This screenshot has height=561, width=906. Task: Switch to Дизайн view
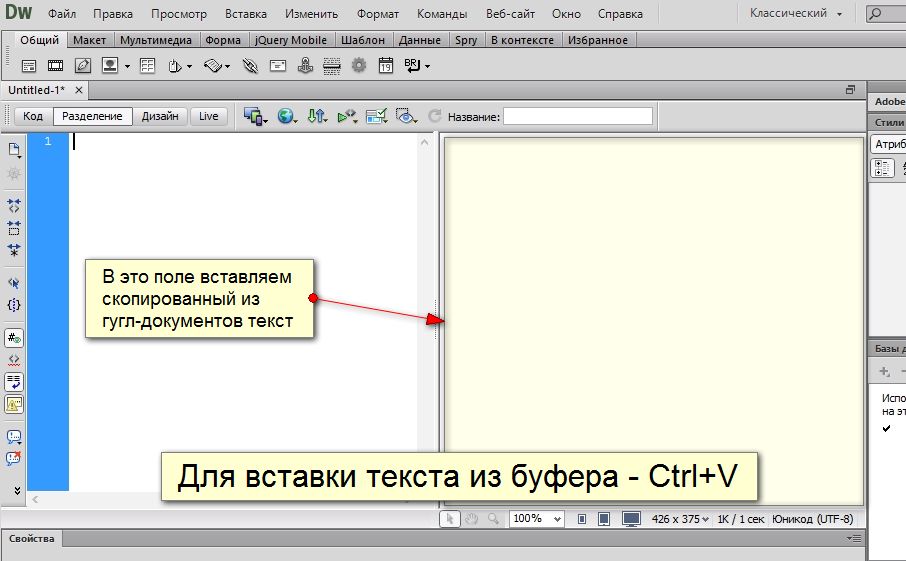coord(160,116)
